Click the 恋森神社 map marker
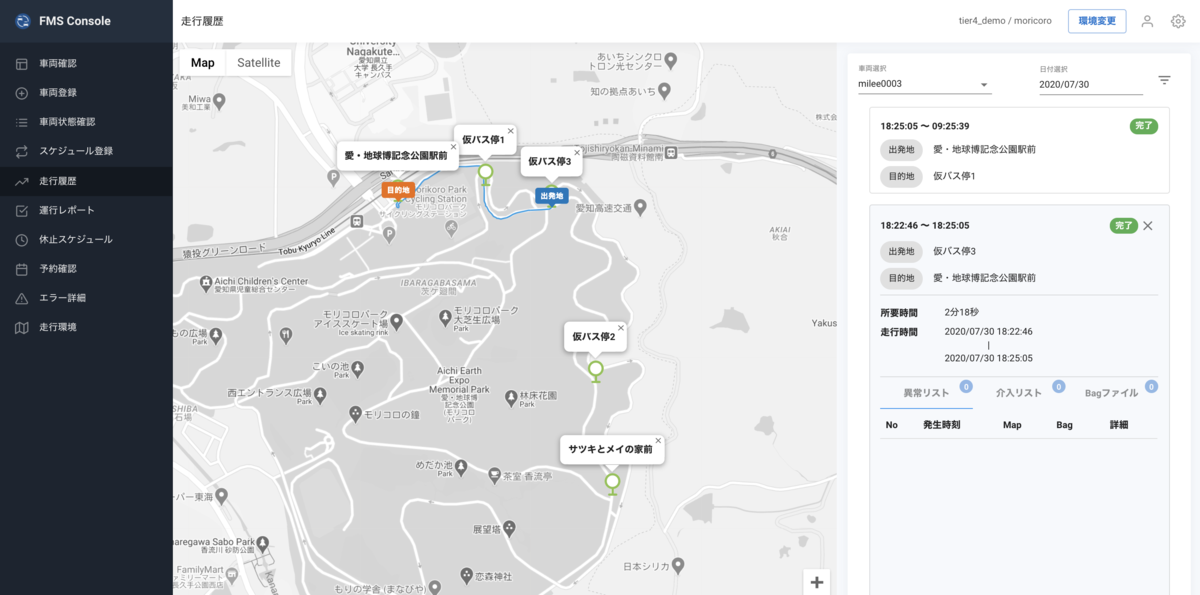This screenshot has height=595, width=1200. (x=466, y=576)
